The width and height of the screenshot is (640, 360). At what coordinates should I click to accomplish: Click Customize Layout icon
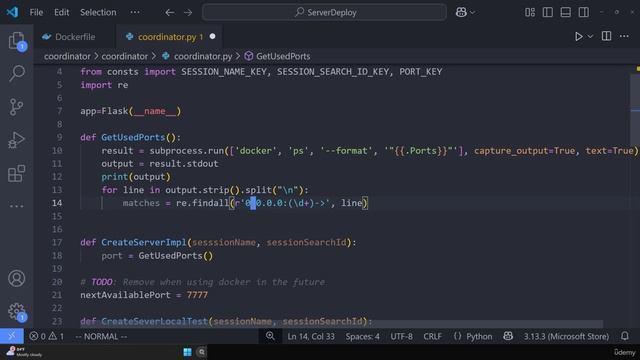pyautogui.click(x=530, y=12)
